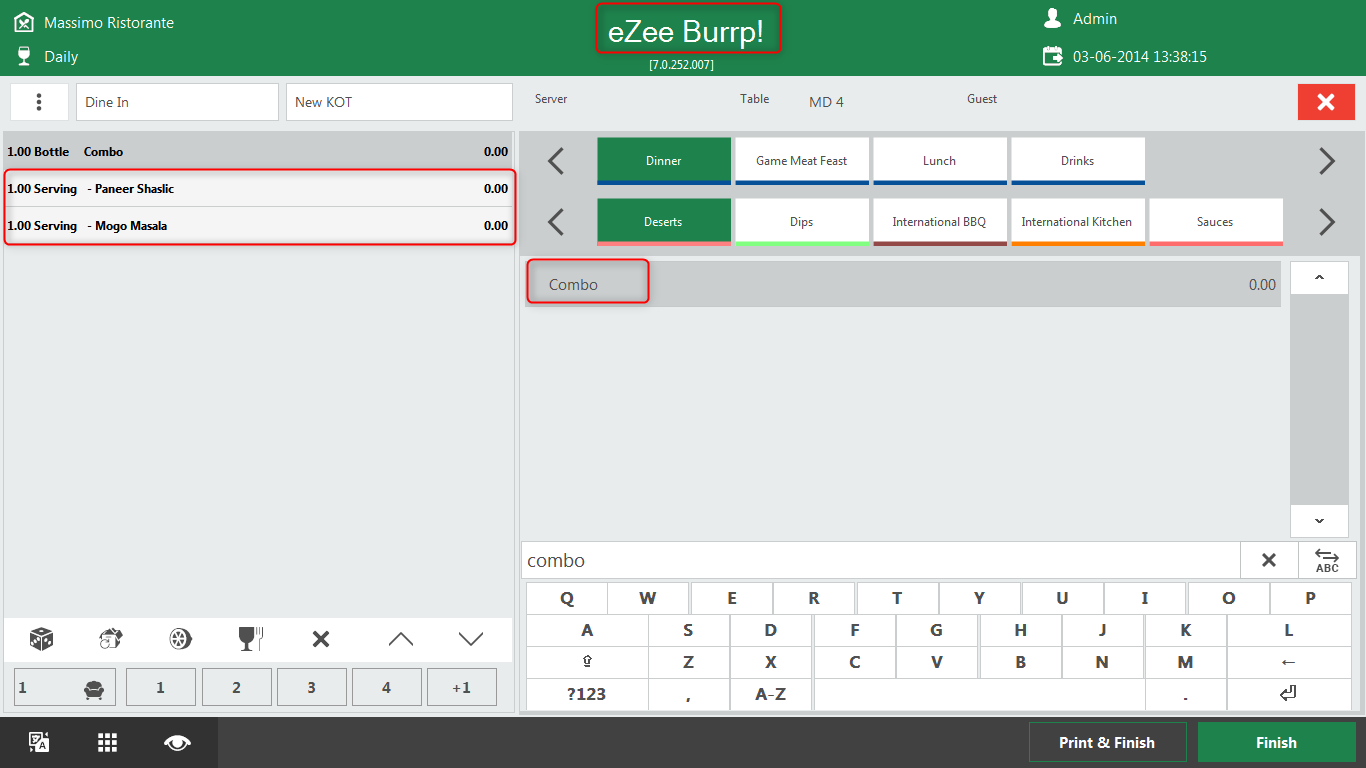Click the seat 1 armchair button
Screen dimensions: 1366x768
click(x=65, y=687)
